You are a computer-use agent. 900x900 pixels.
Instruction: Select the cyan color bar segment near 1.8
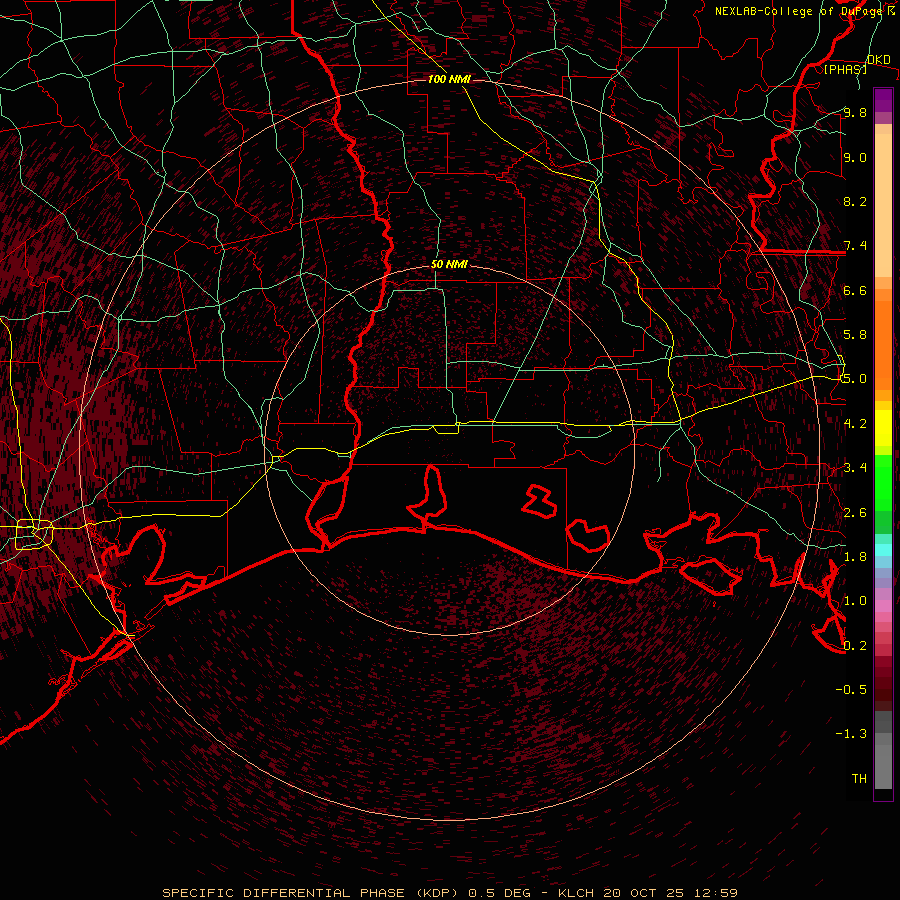click(883, 550)
